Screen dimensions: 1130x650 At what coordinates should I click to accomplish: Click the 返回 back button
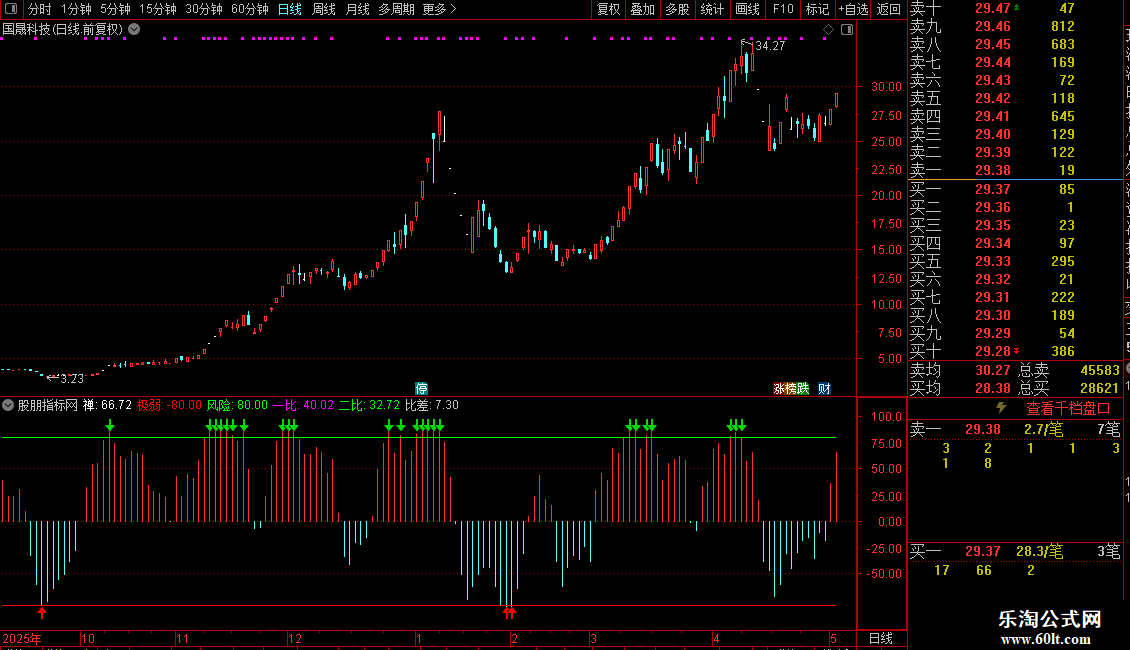click(889, 9)
